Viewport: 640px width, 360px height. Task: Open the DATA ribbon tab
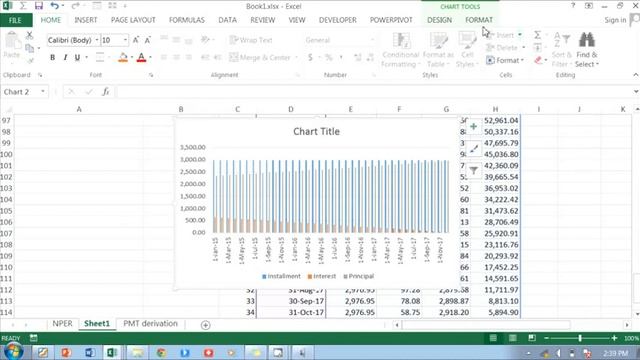coord(227,20)
